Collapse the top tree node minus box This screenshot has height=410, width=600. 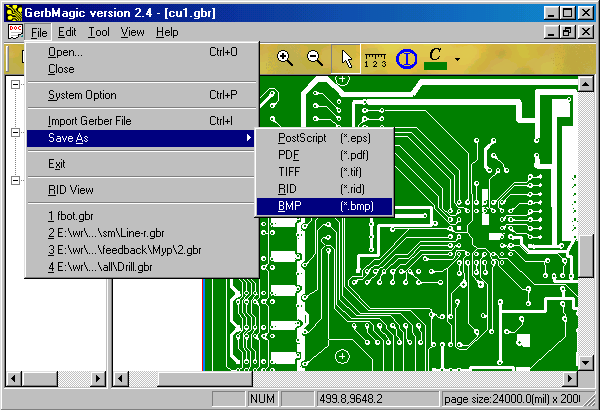(x=15, y=84)
